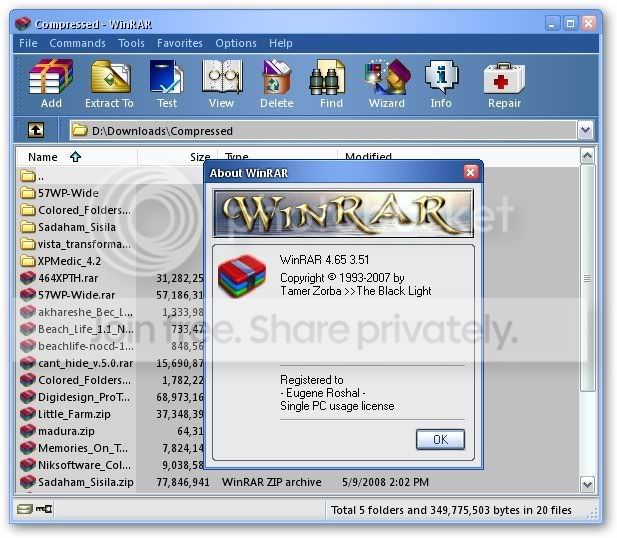Select the Digidesign_ProT... archive
The width and height of the screenshot is (617, 538).
[x=76, y=397]
